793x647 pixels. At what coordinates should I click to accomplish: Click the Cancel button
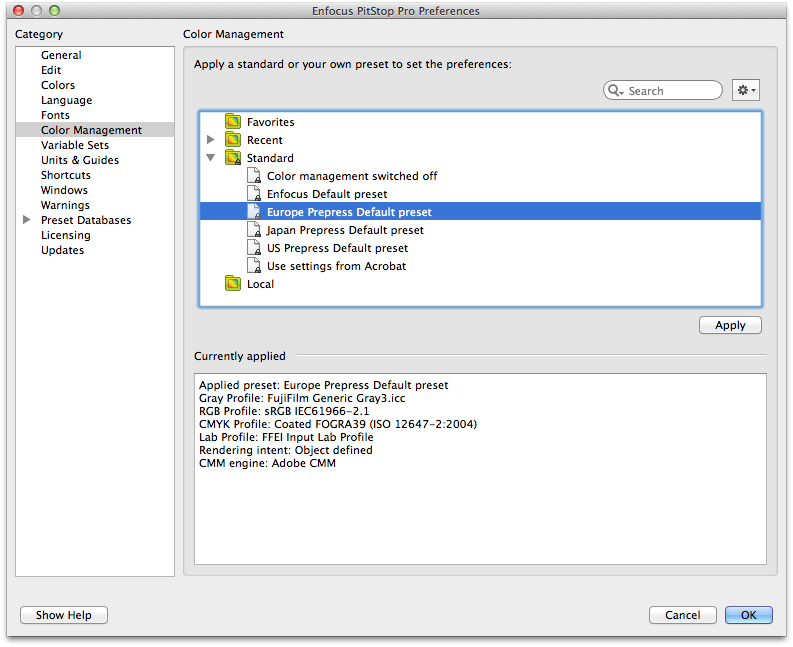(682, 615)
